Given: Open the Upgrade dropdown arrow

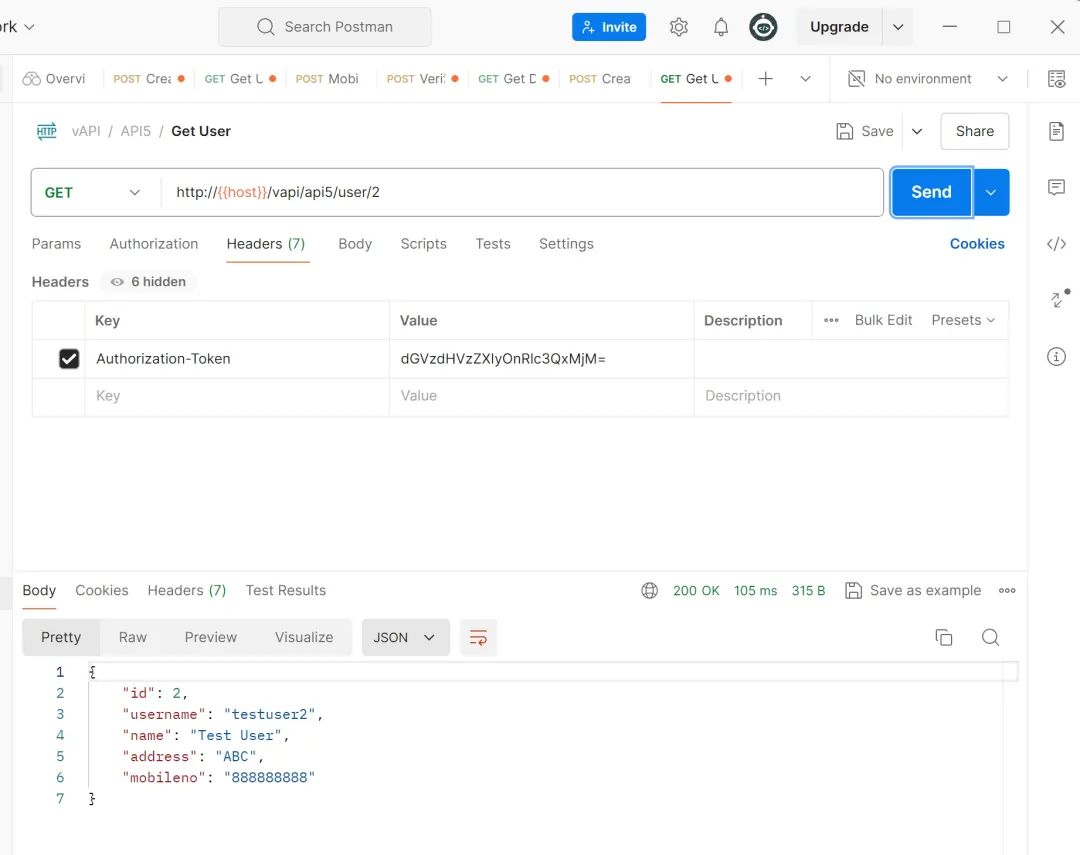Looking at the screenshot, I should [897, 27].
